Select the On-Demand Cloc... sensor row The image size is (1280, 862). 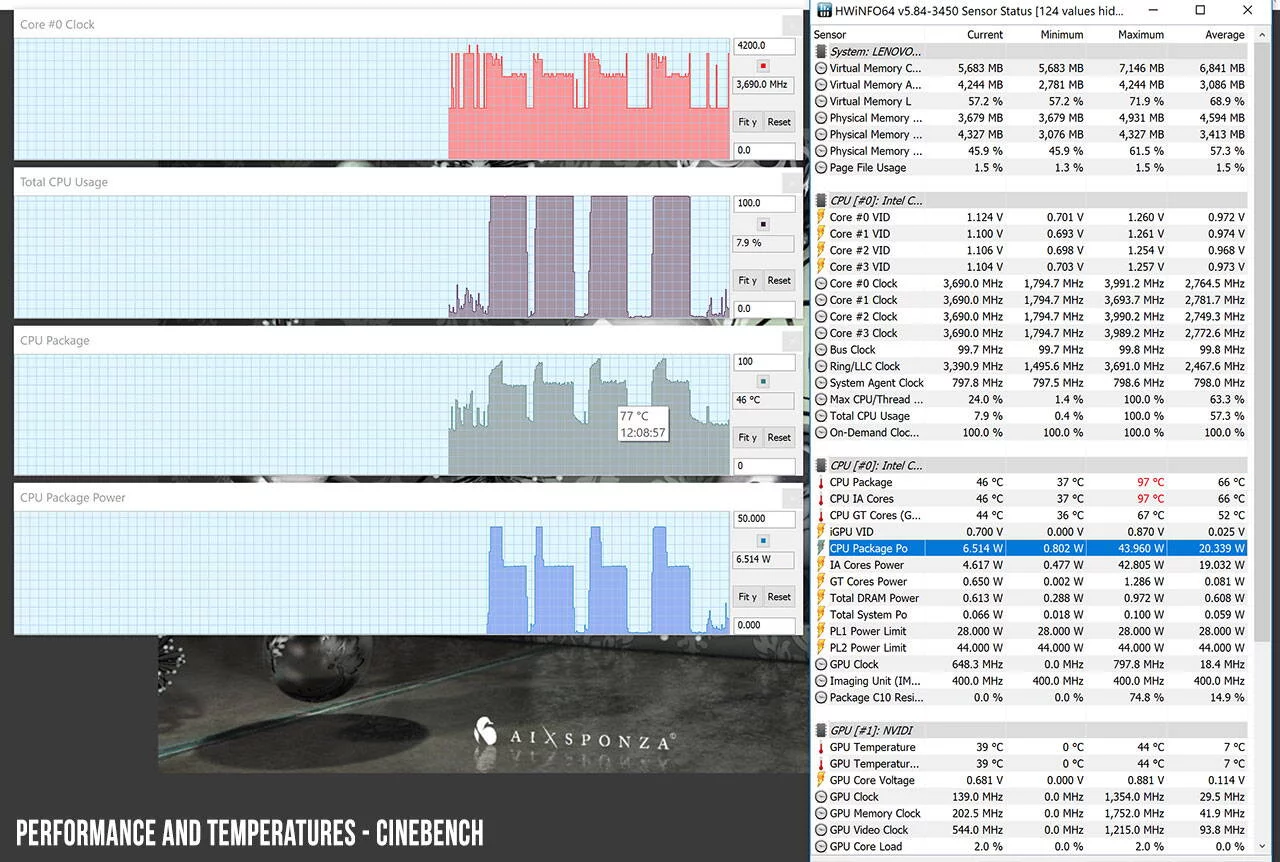(x=1030, y=432)
